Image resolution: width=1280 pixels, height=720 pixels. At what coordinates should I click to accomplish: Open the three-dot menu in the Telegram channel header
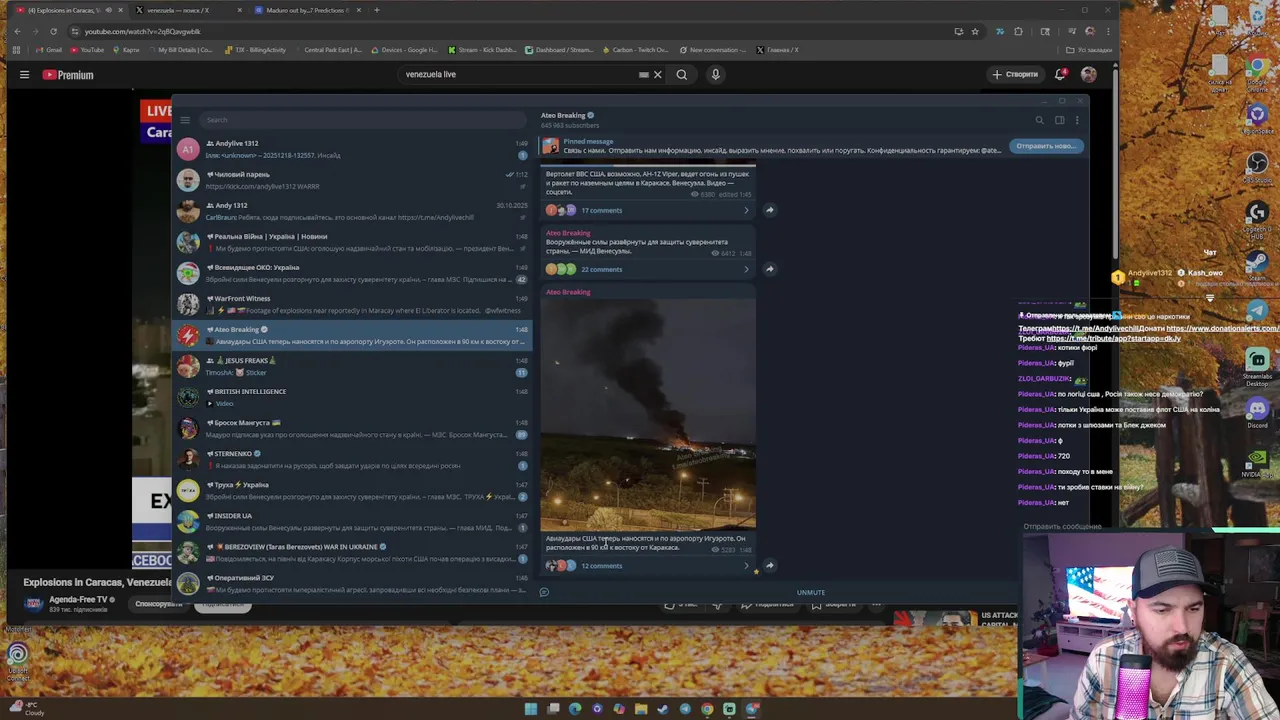pyautogui.click(x=1077, y=120)
